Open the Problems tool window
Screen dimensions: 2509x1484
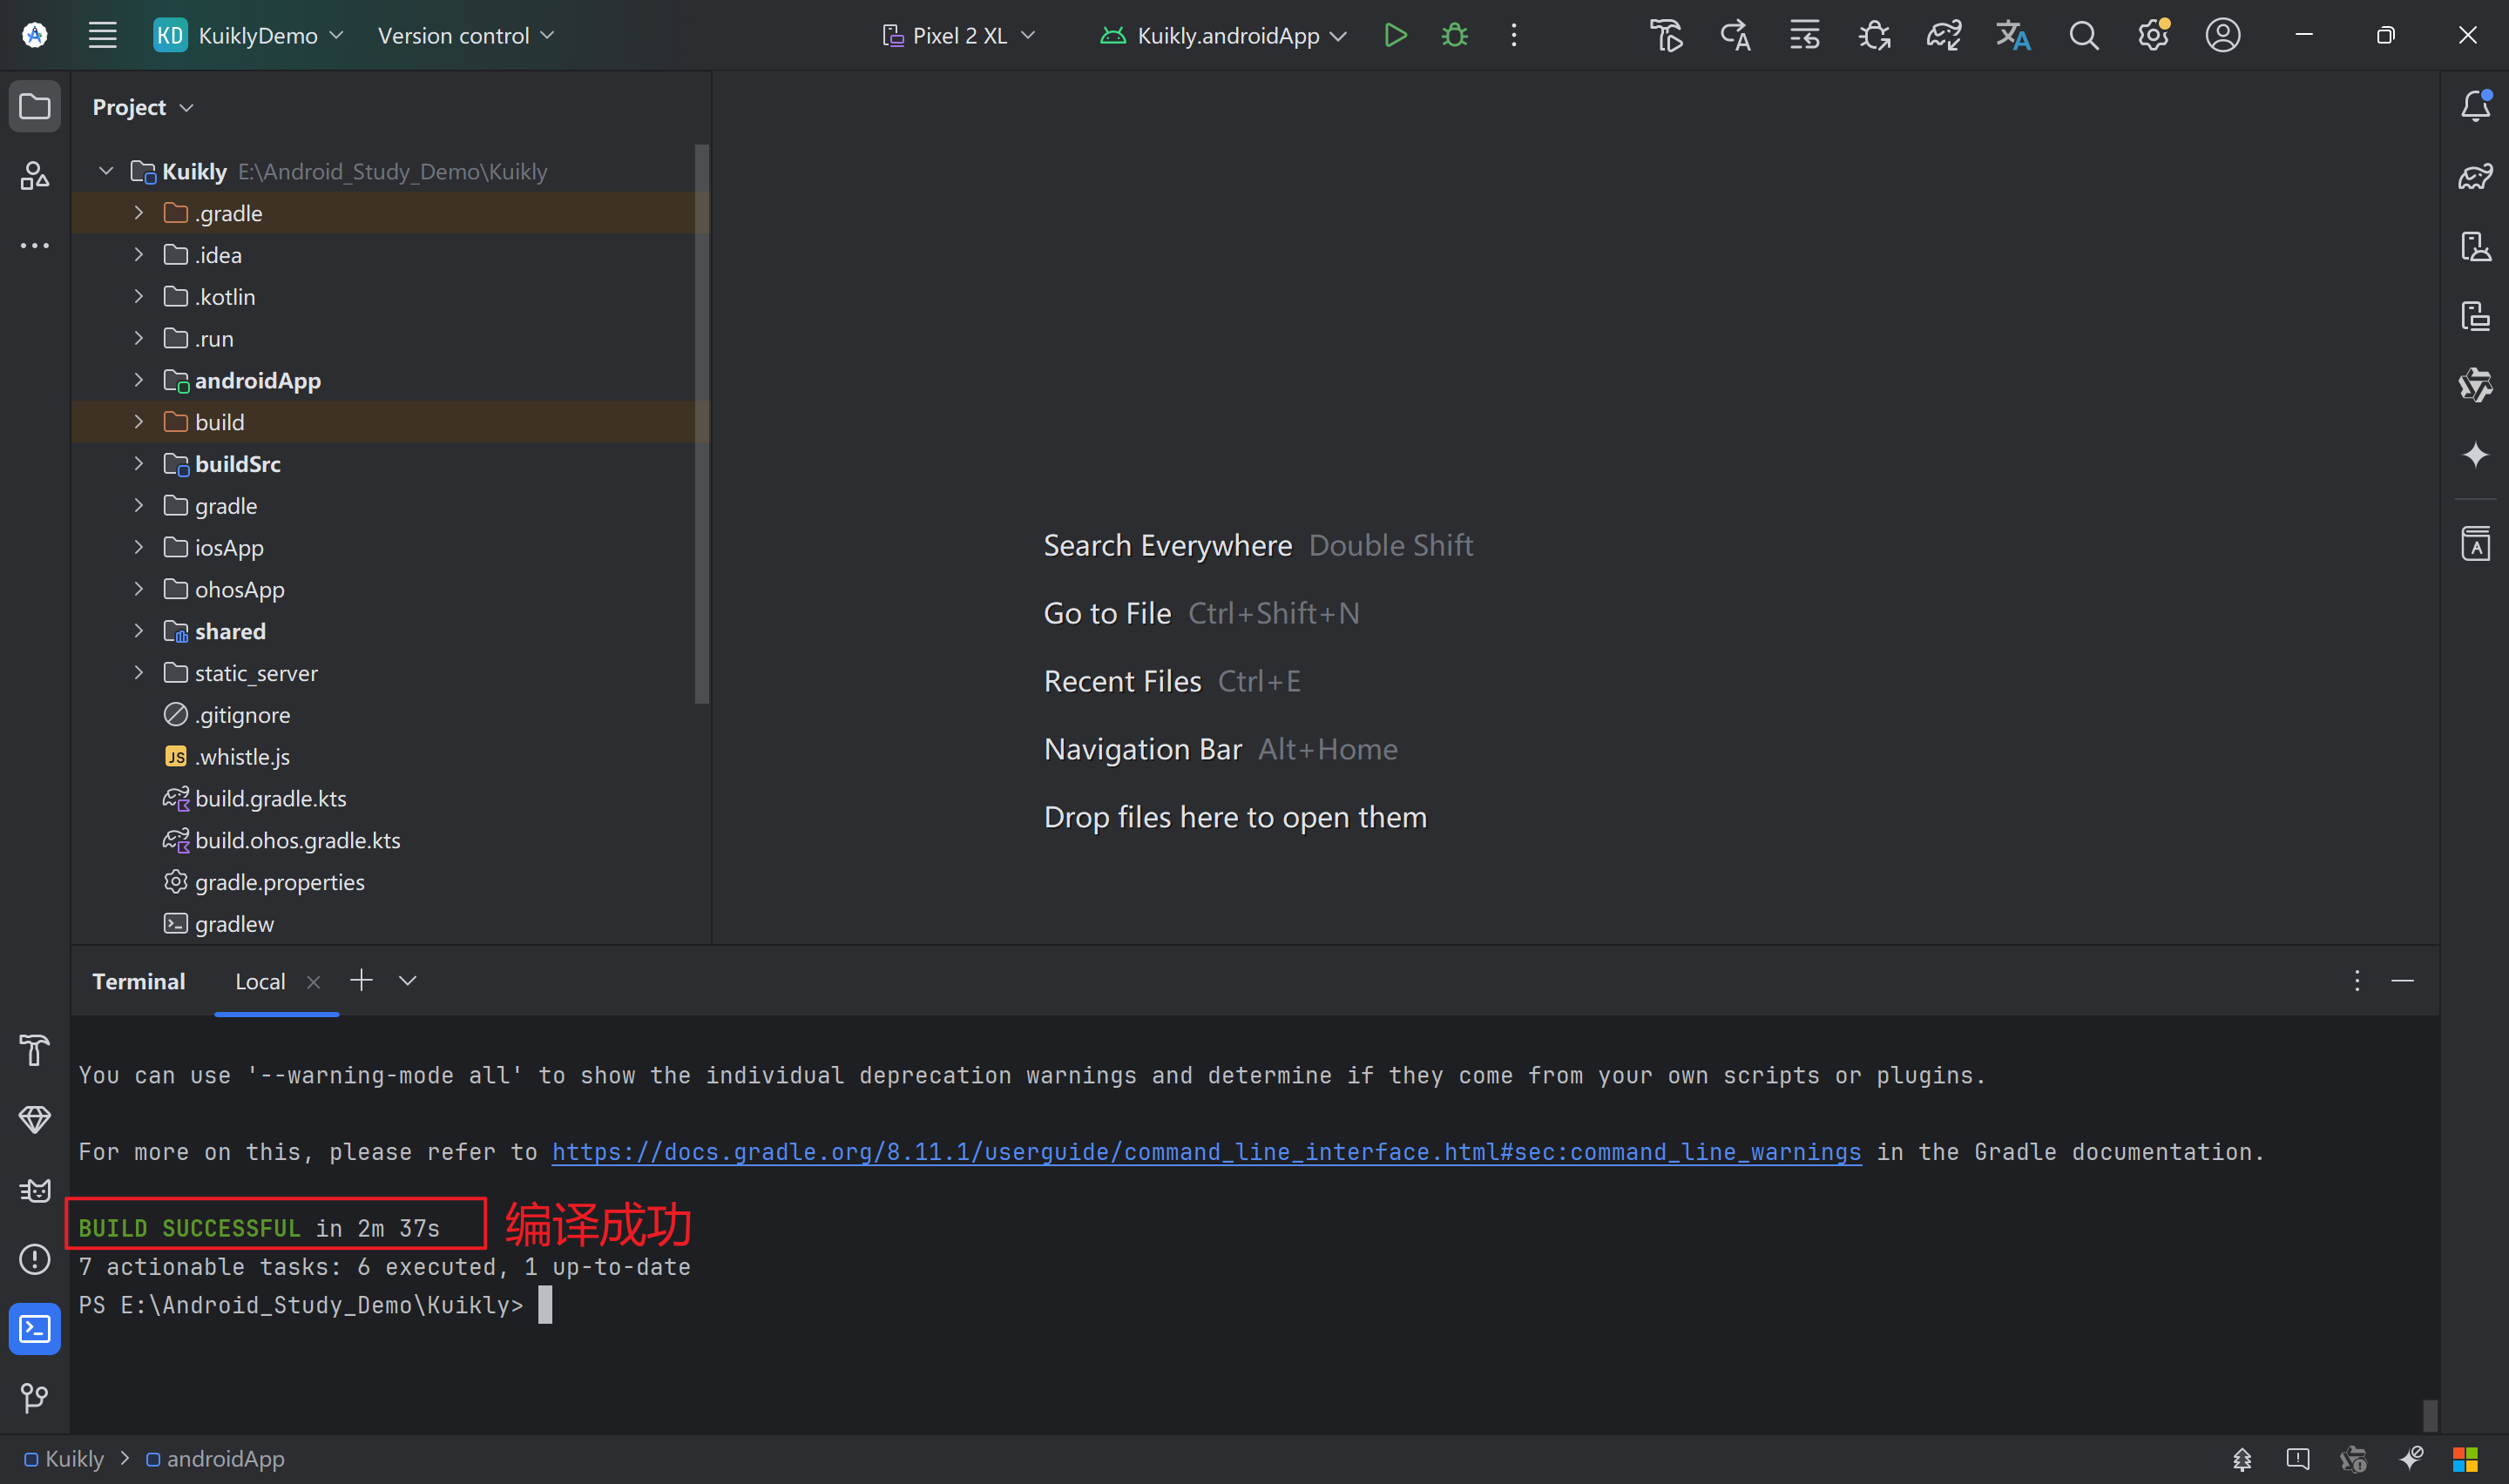tap(34, 1259)
